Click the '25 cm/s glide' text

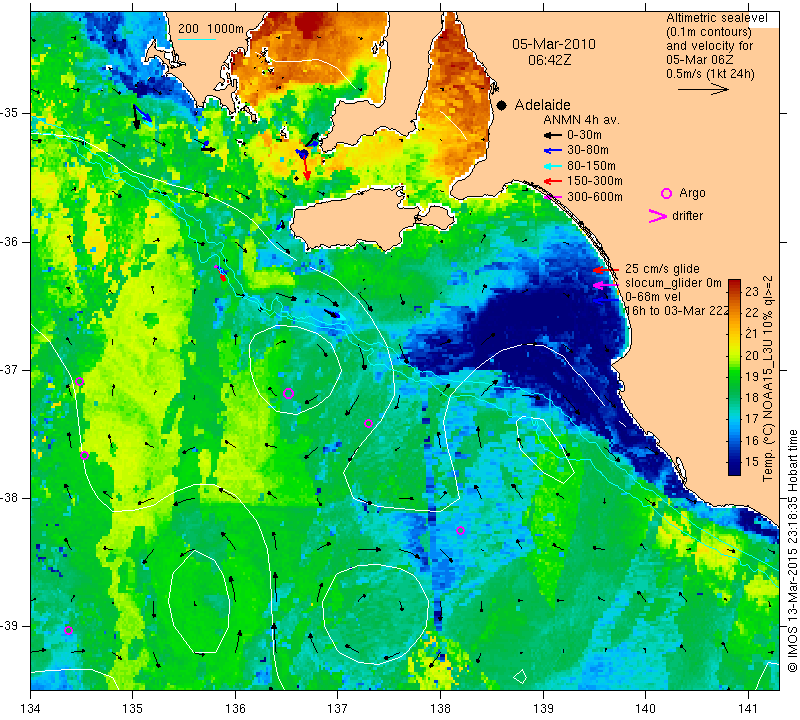pyautogui.click(x=662, y=269)
